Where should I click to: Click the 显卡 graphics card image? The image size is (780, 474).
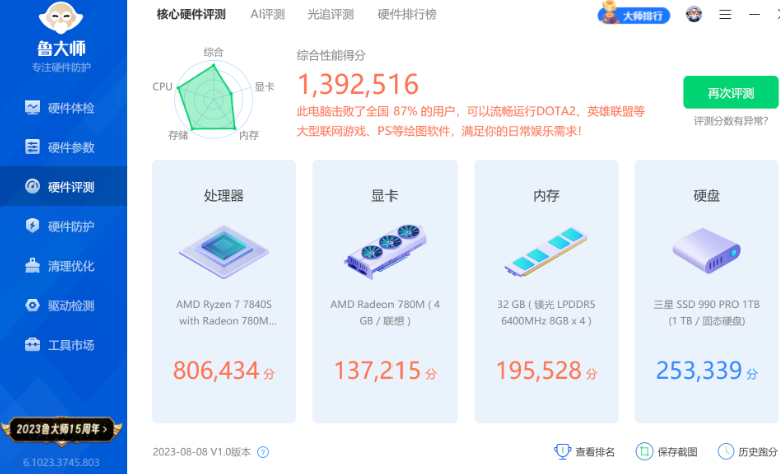(385, 251)
